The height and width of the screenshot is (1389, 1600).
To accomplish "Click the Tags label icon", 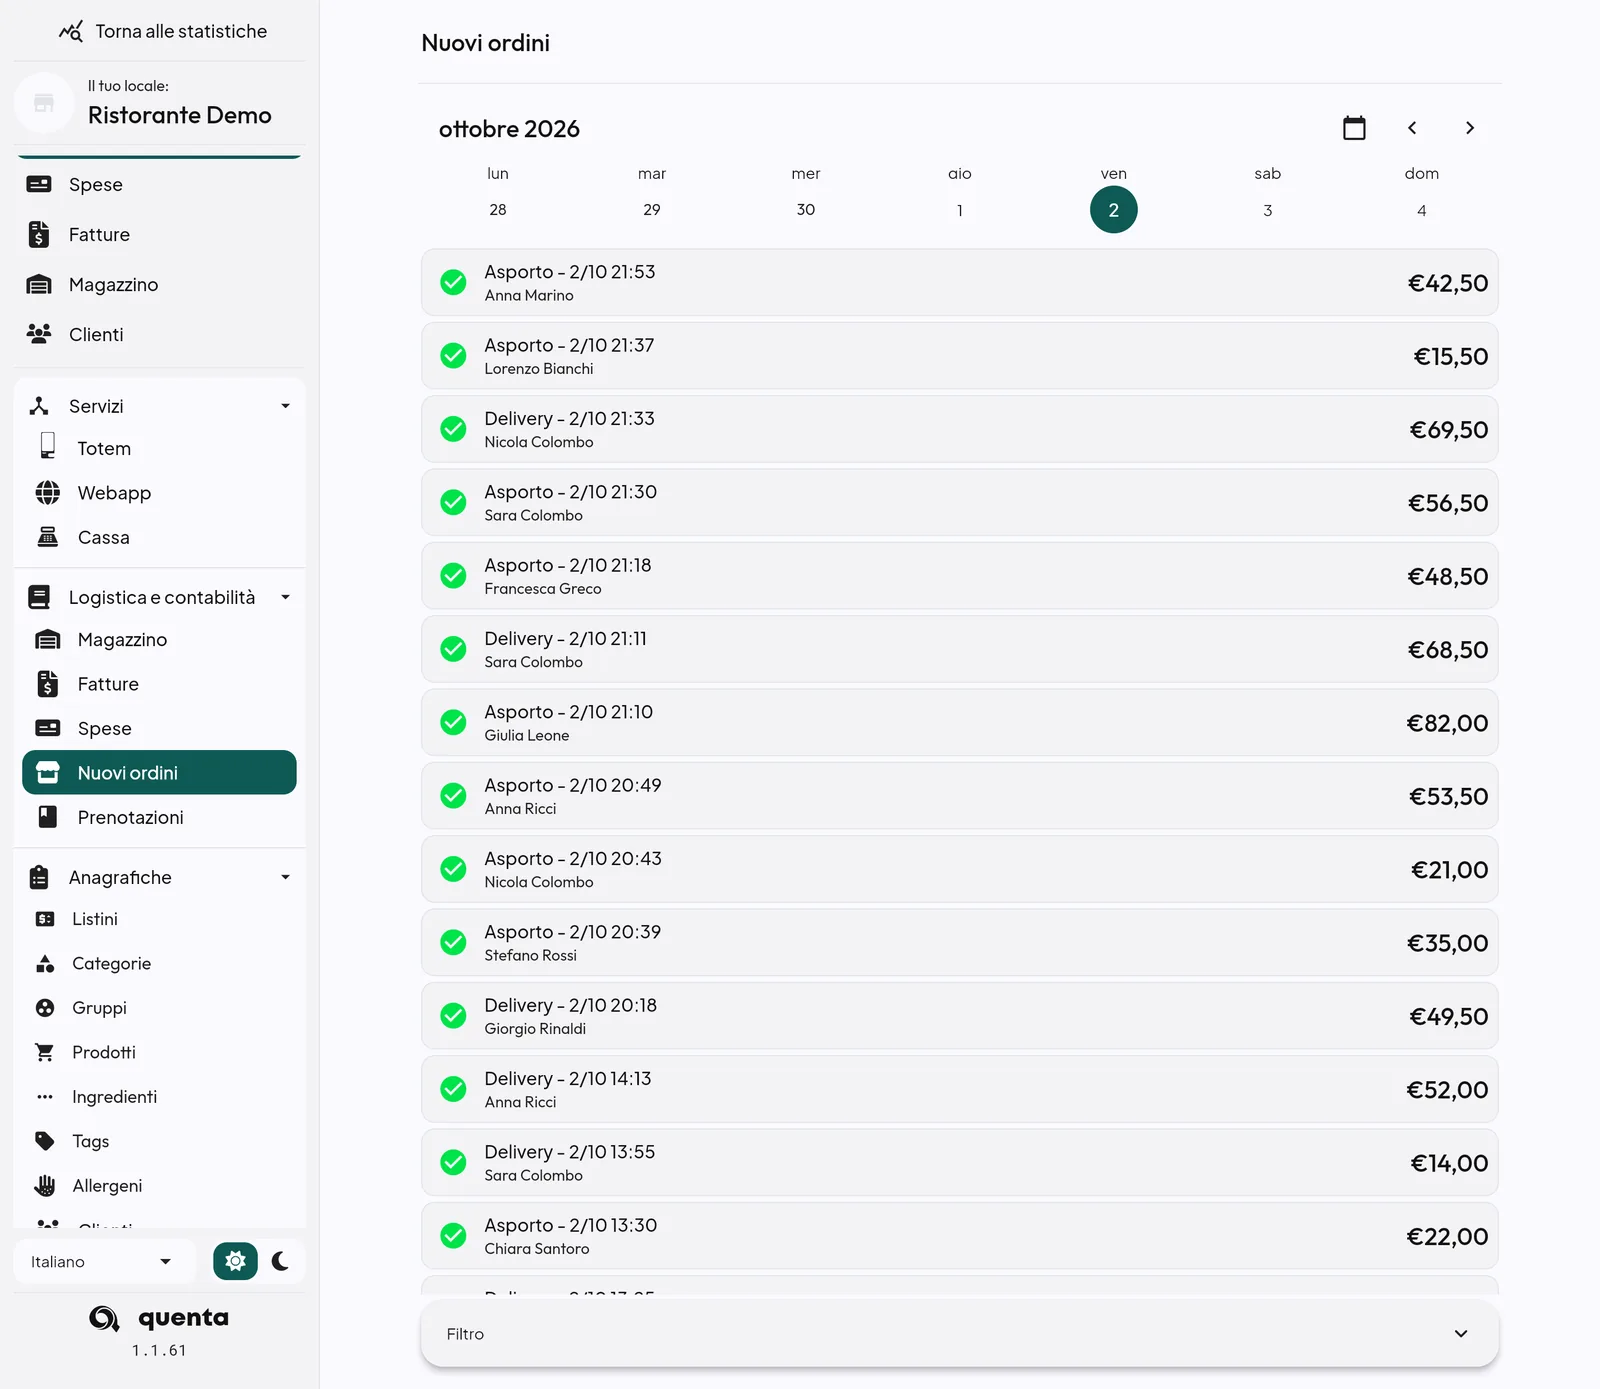I will [45, 1141].
